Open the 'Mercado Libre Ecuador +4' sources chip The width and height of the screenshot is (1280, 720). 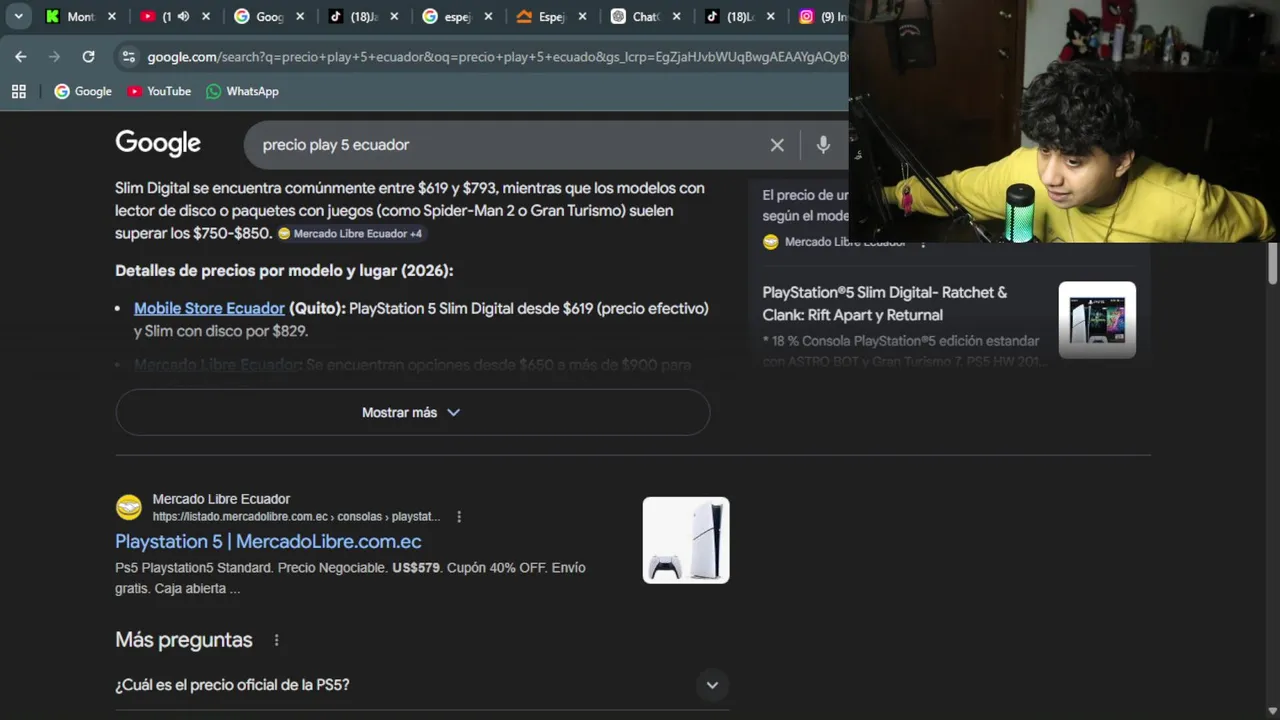click(x=350, y=234)
